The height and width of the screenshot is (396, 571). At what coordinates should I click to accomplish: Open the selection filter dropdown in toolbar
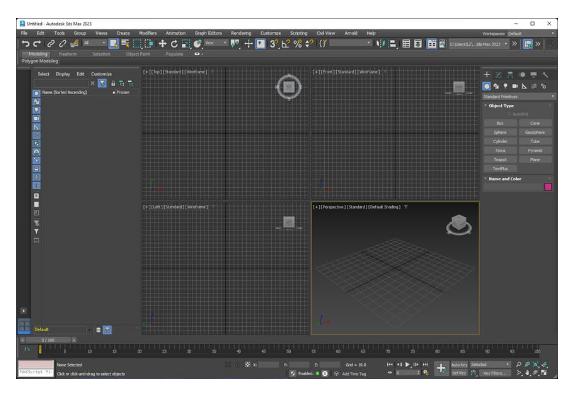[94, 43]
